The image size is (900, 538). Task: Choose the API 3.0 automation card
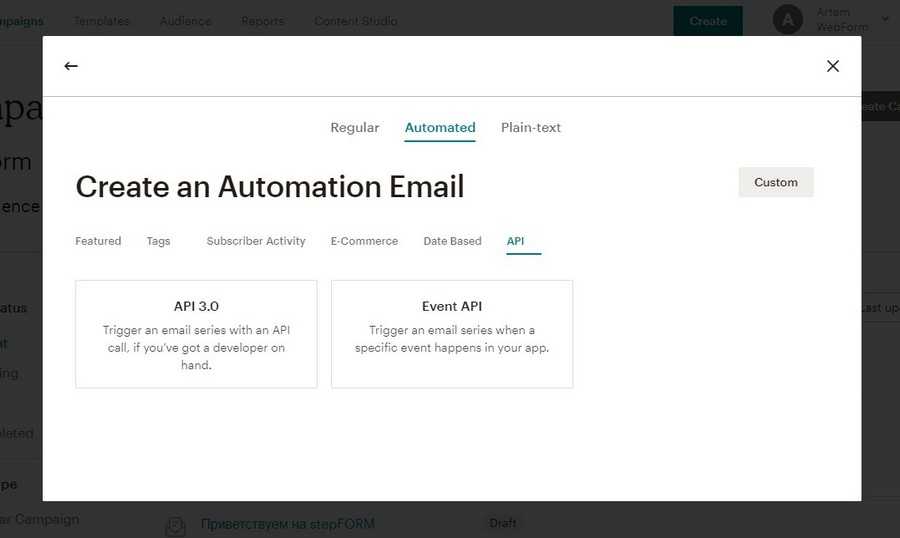[x=196, y=334]
